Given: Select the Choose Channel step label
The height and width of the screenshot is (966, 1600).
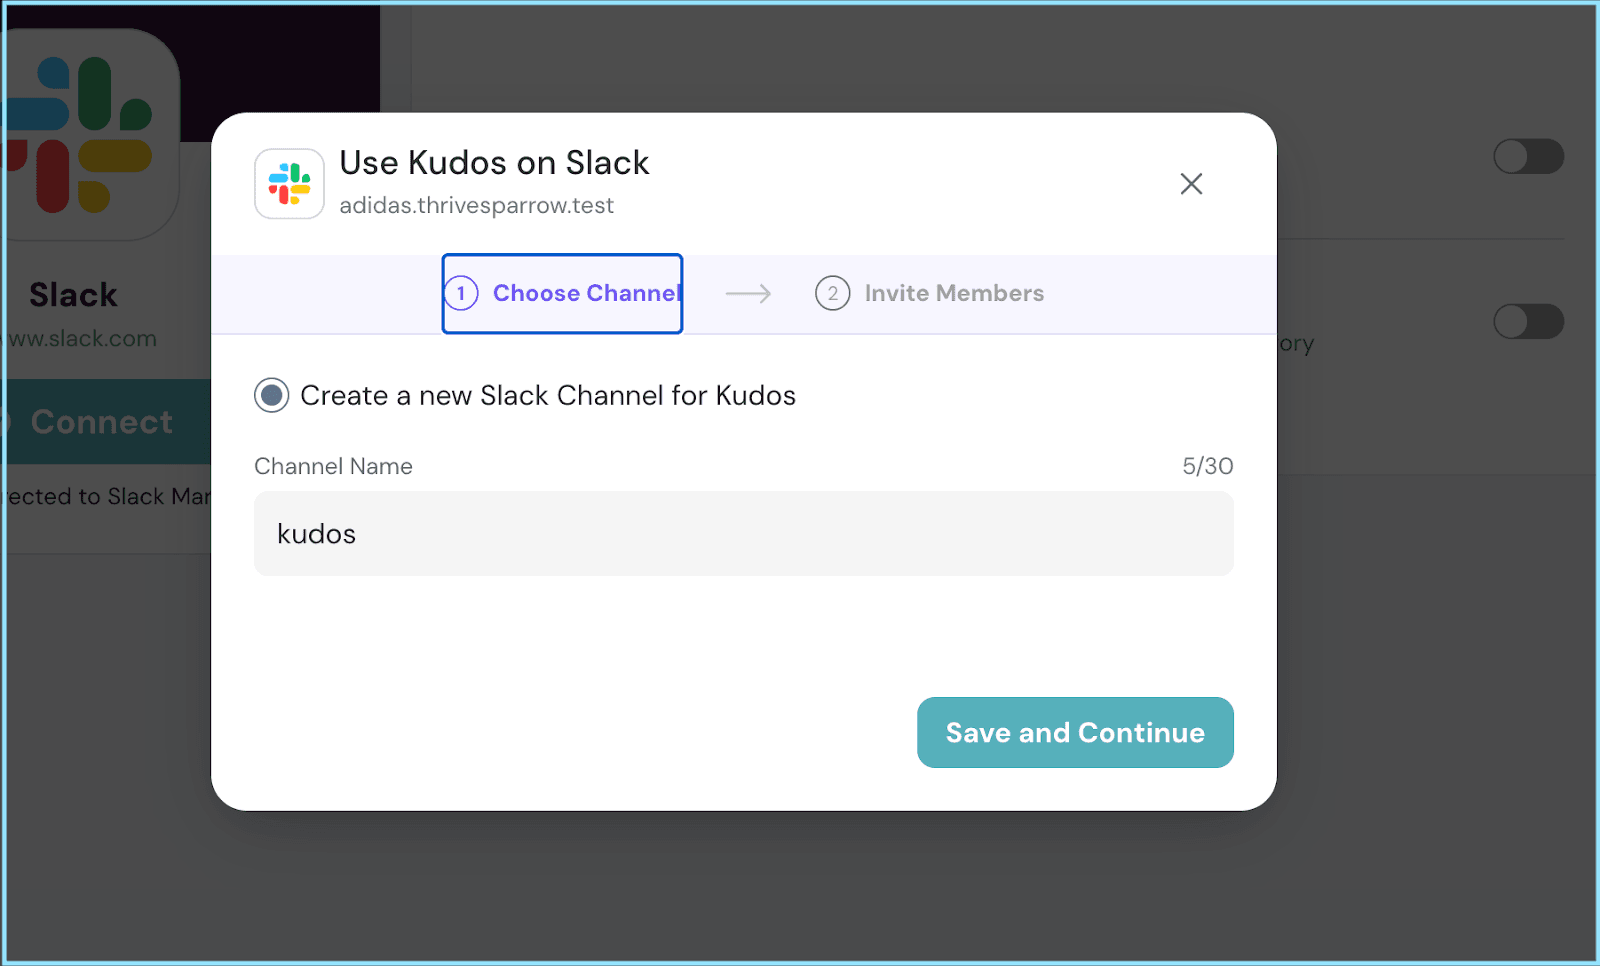Looking at the screenshot, I should [x=585, y=293].
